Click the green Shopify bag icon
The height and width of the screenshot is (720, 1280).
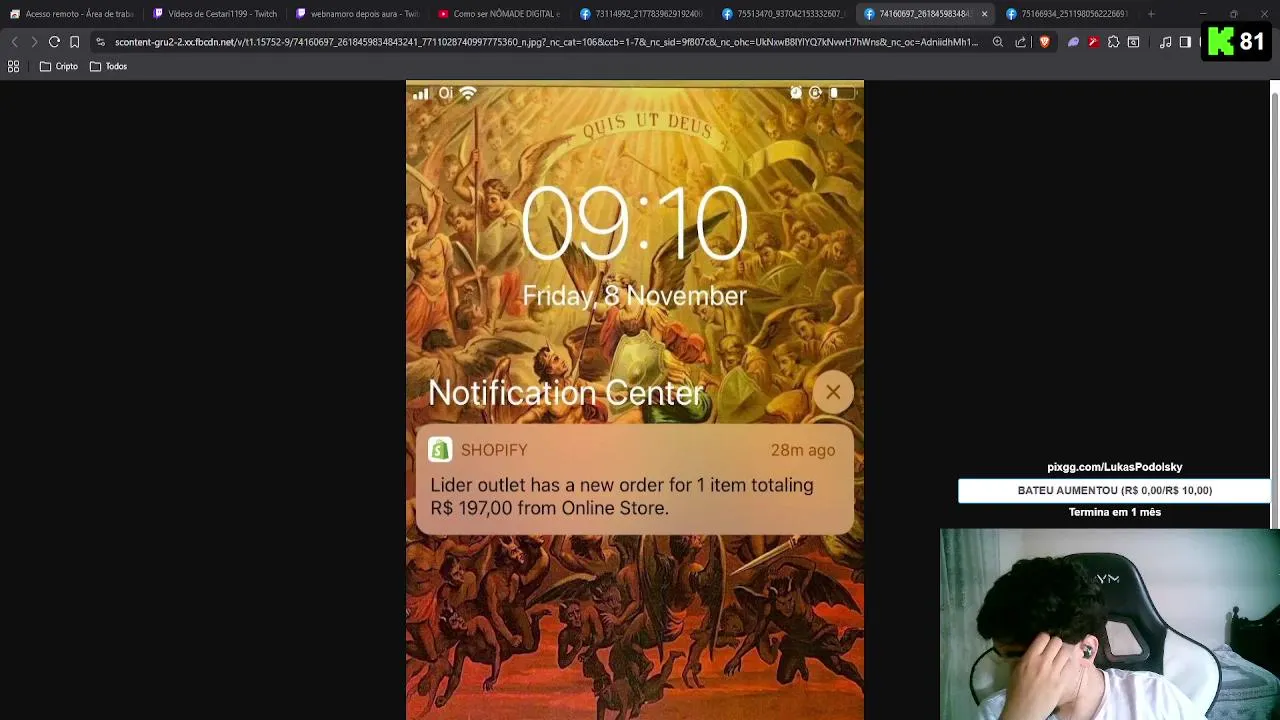click(x=440, y=450)
